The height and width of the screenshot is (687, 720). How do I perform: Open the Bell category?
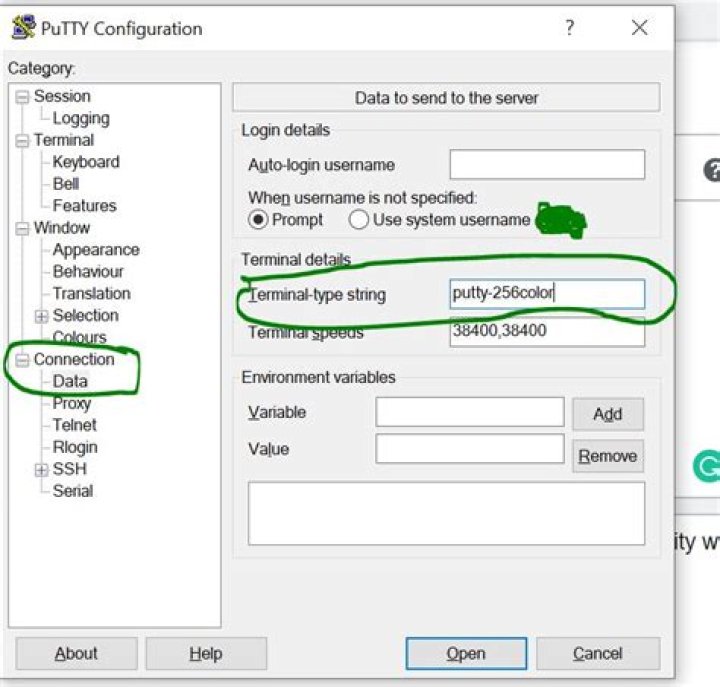pyautogui.click(x=66, y=184)
